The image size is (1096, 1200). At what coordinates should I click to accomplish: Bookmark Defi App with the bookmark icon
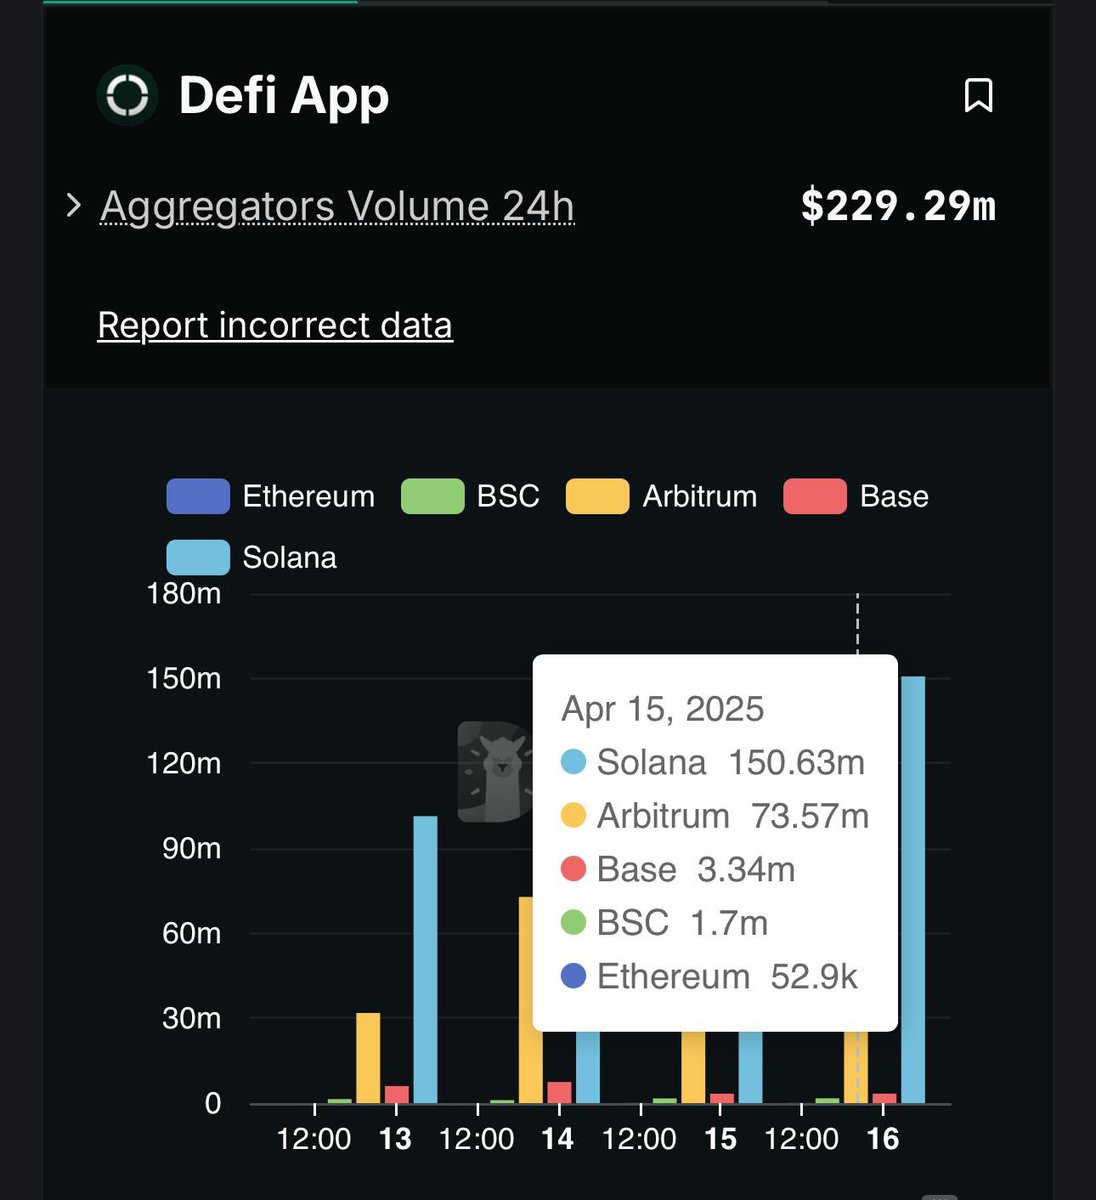pos(978,96)
